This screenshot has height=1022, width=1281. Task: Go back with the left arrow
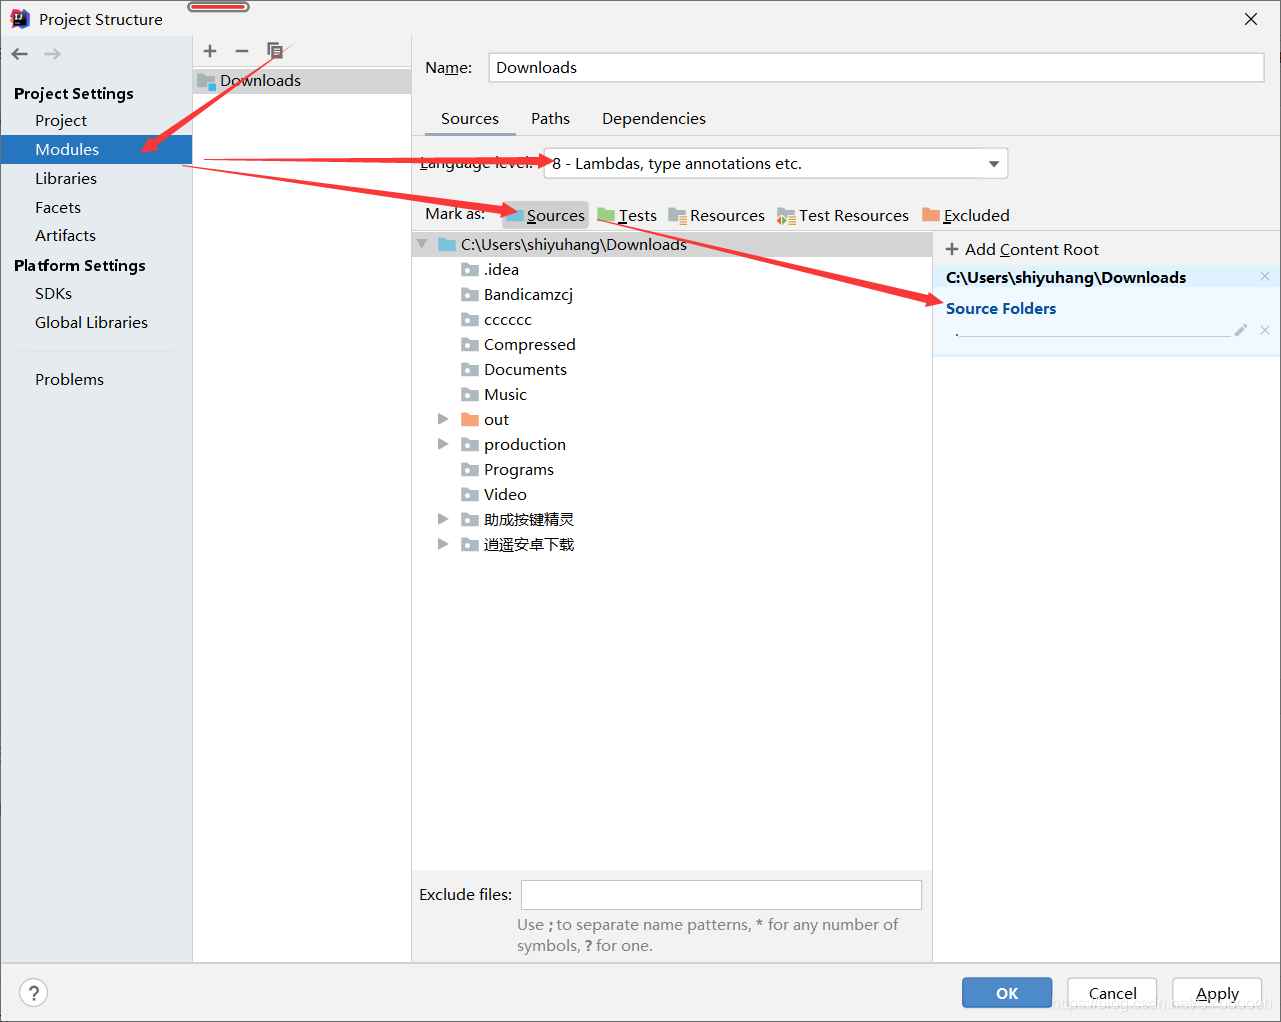20,54
